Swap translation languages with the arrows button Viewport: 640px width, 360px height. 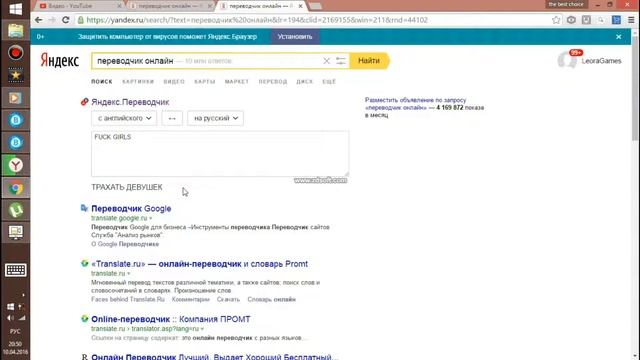point(172,118)
